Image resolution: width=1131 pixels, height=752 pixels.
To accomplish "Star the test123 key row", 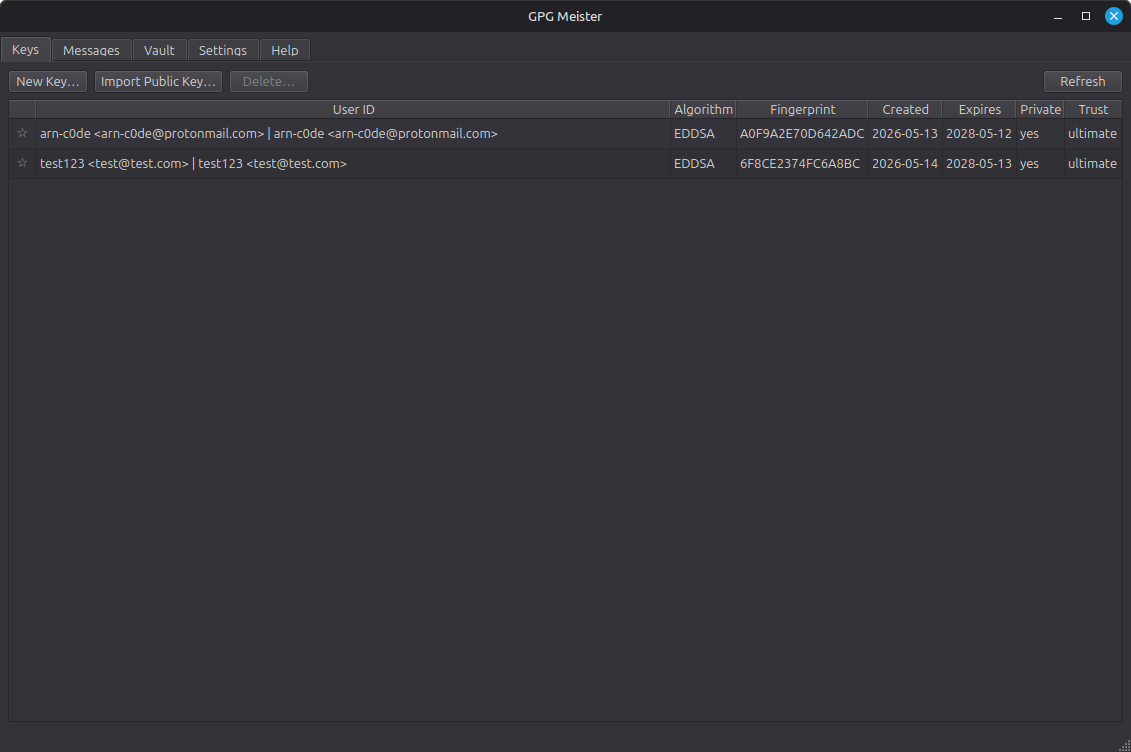I will (22, 164).
